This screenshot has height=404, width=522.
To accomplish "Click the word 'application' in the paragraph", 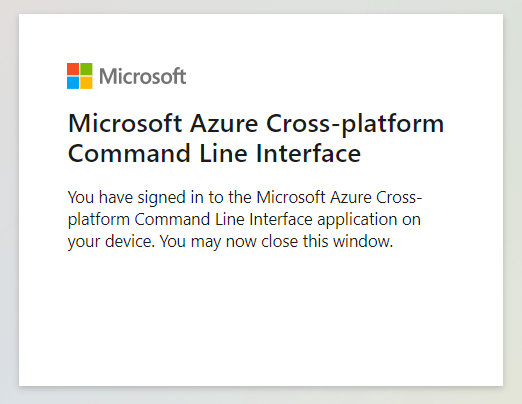I will [357, 220].
